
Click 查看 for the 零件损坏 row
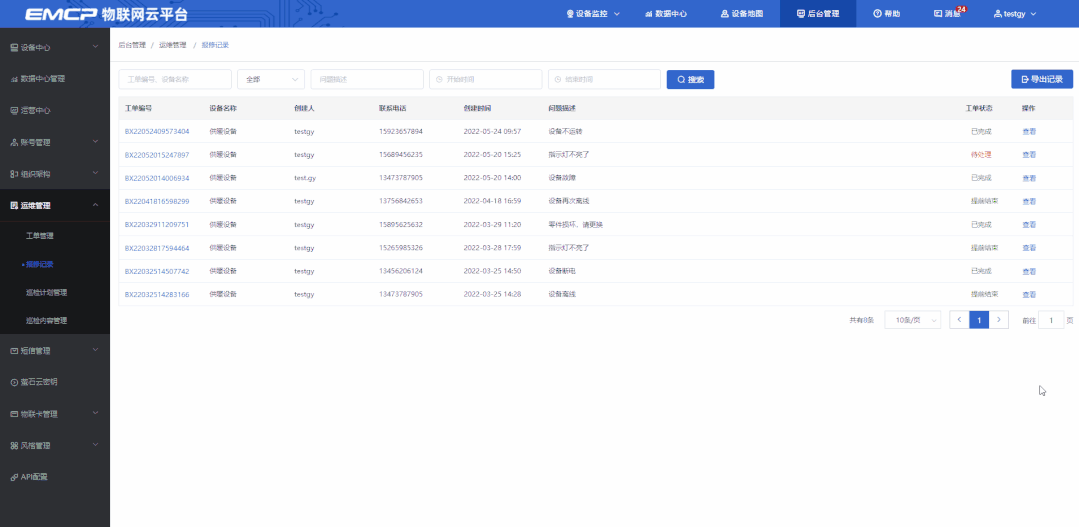tap(1029, 225)
